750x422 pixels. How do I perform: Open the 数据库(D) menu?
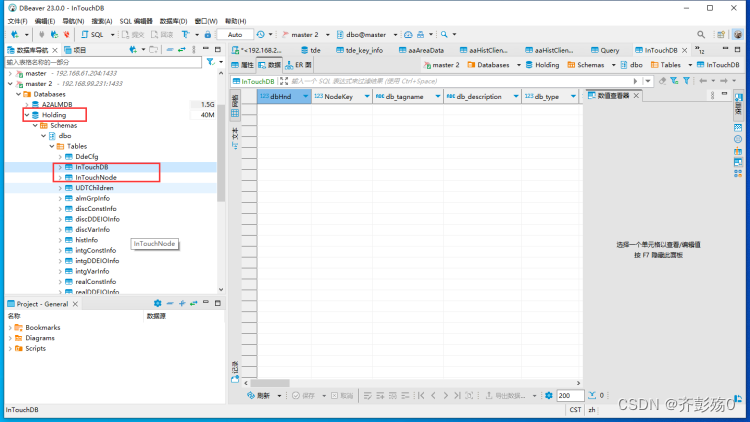pos(173,21)
